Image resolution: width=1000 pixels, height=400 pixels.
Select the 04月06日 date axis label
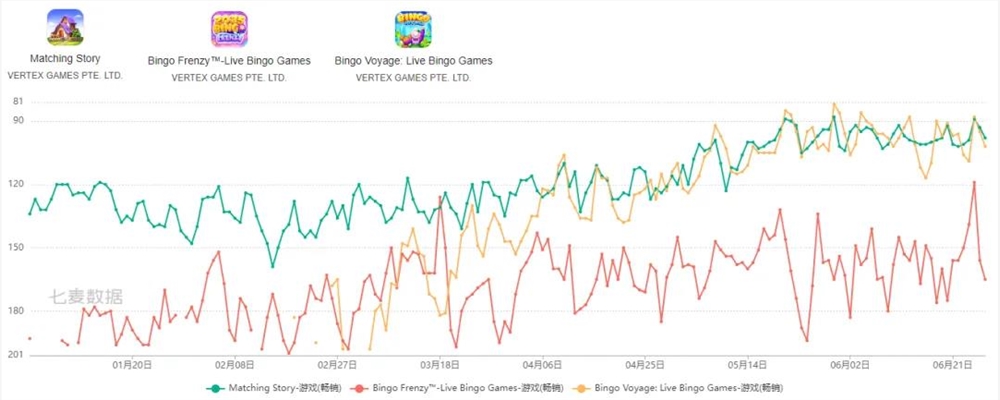tap(543, 366)
